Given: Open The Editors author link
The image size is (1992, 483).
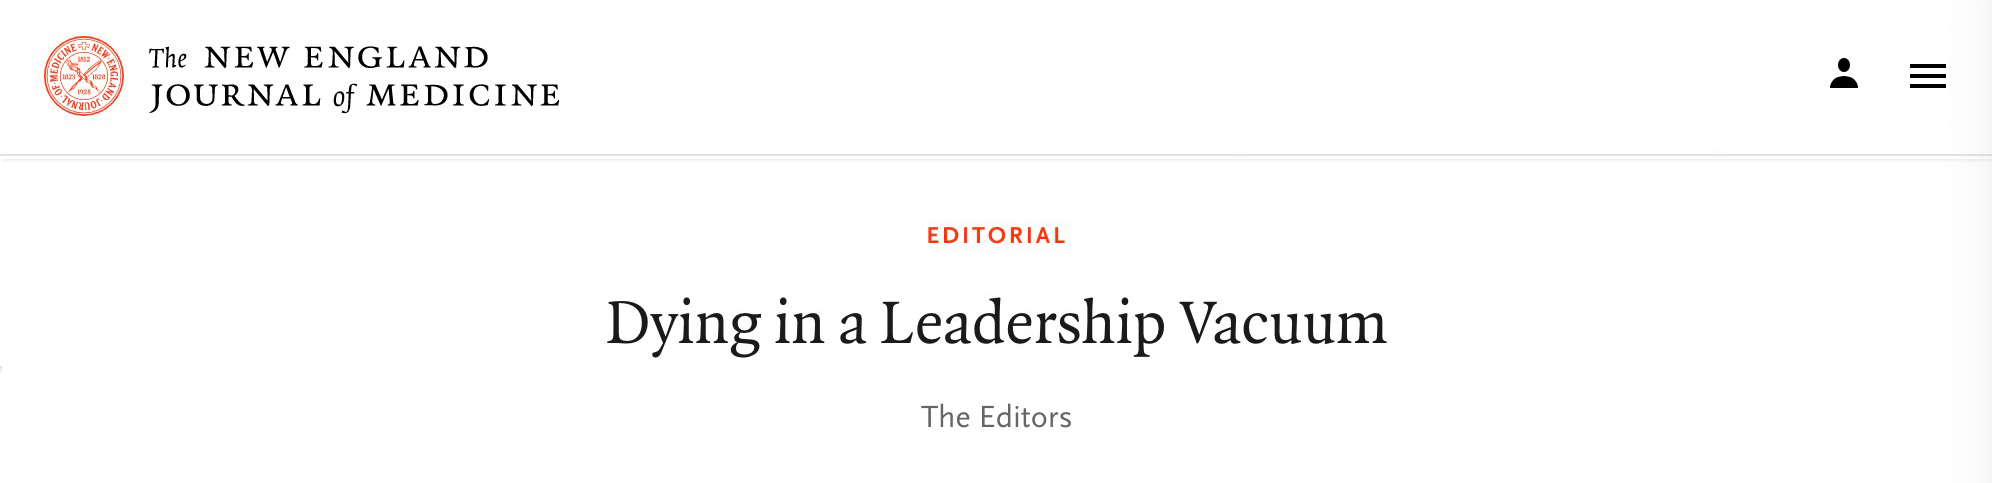Looking at the screenshot, I should click(x=996, y=417).
